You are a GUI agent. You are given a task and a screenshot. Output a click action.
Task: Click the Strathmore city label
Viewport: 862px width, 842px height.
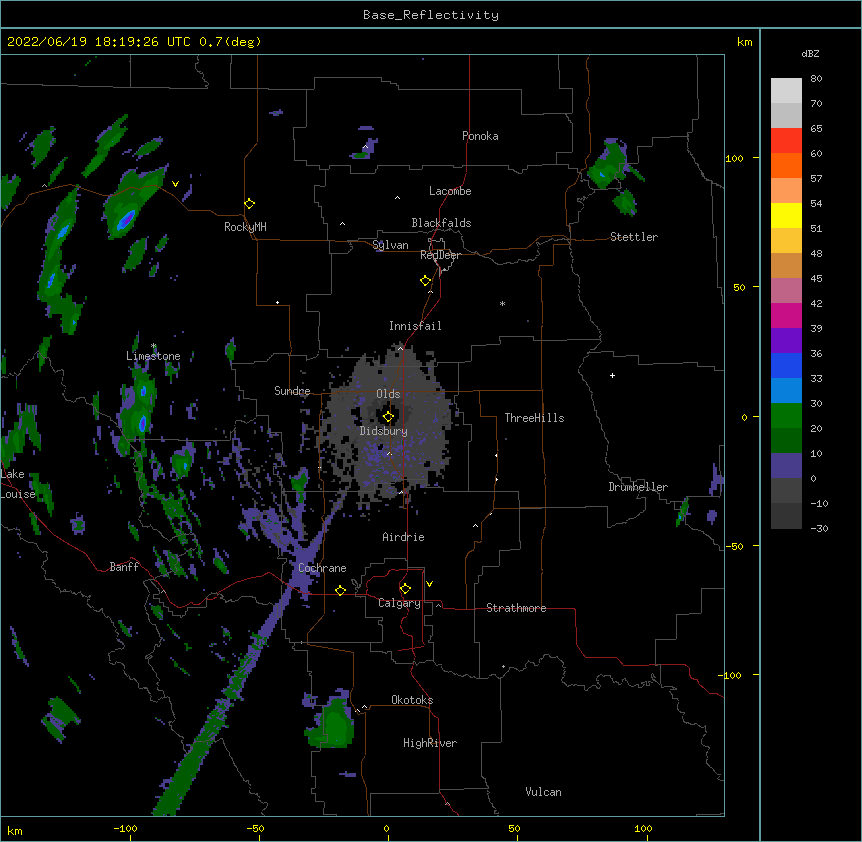516,608
